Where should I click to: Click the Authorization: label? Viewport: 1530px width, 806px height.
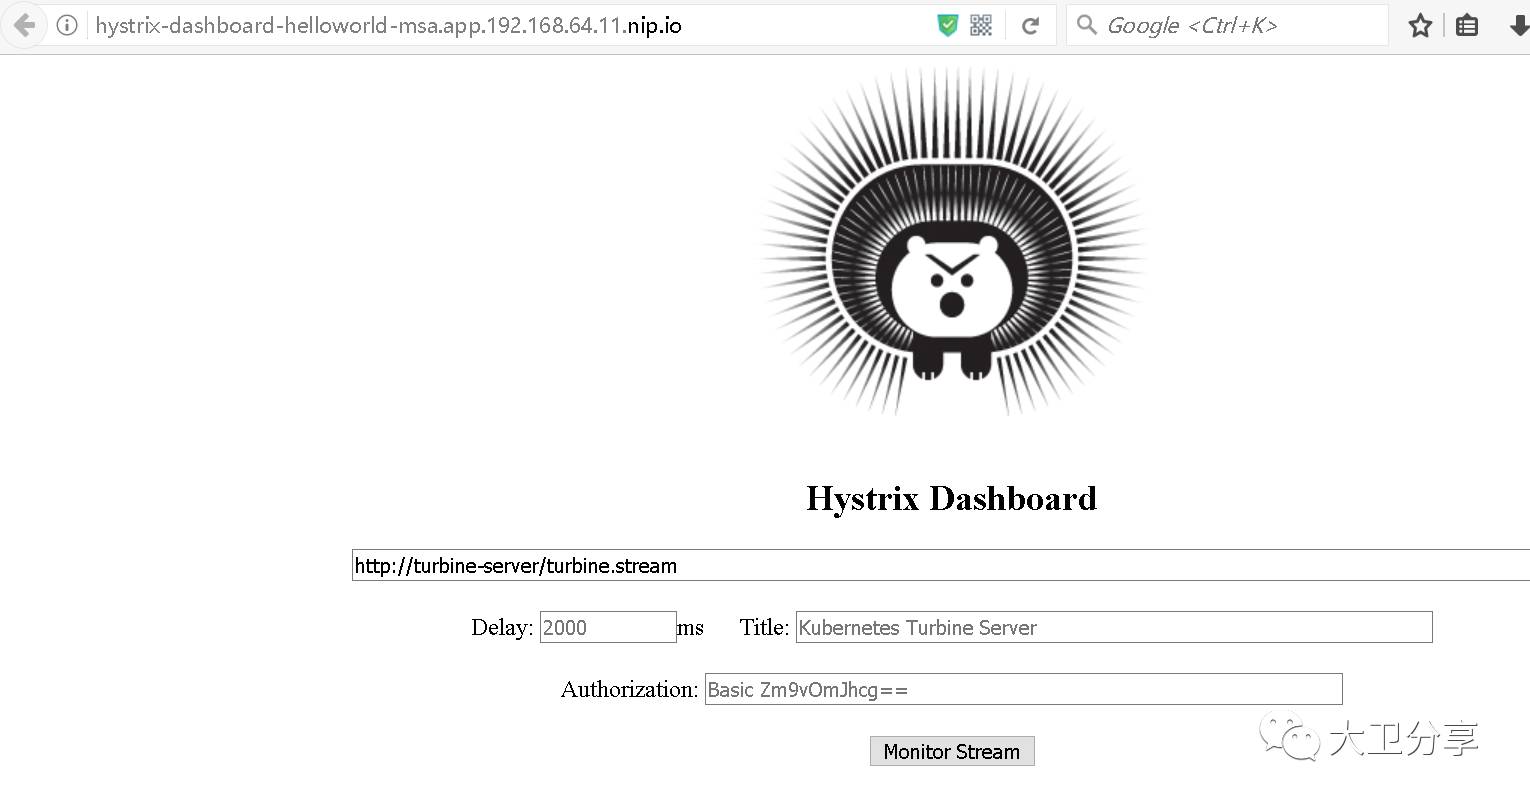click(x=629, y=689)
